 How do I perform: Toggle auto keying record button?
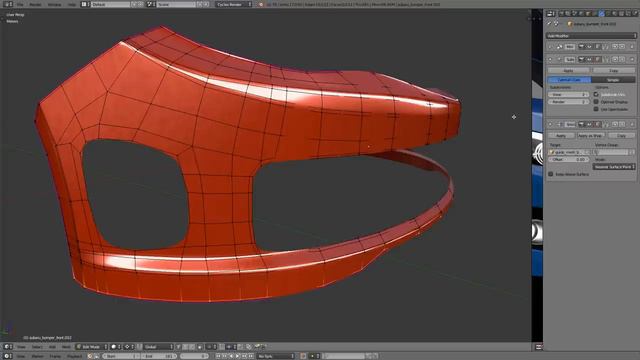click(x=303, y=356)
